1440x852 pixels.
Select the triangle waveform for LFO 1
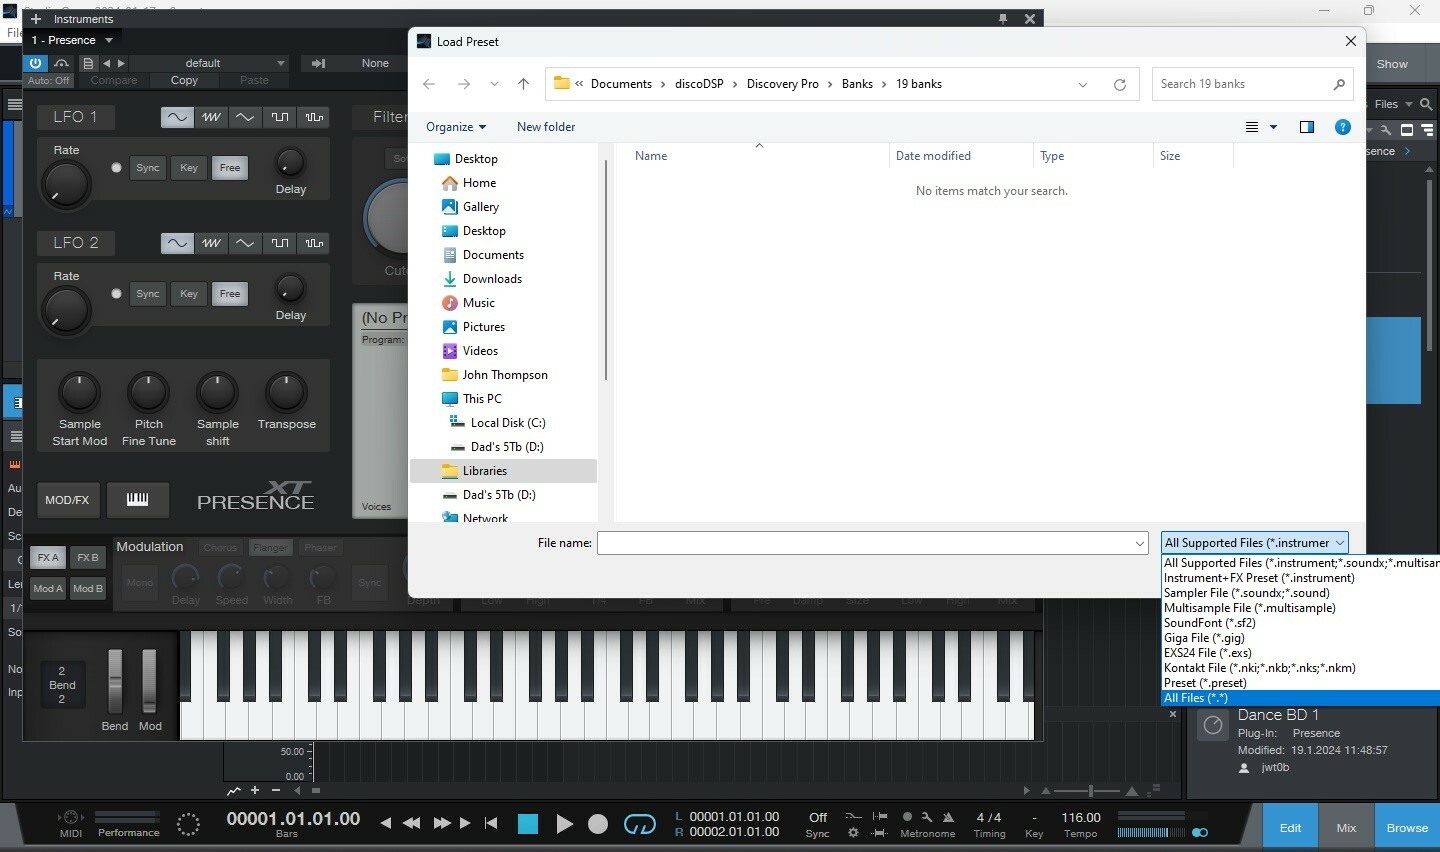tap(245, 117)
